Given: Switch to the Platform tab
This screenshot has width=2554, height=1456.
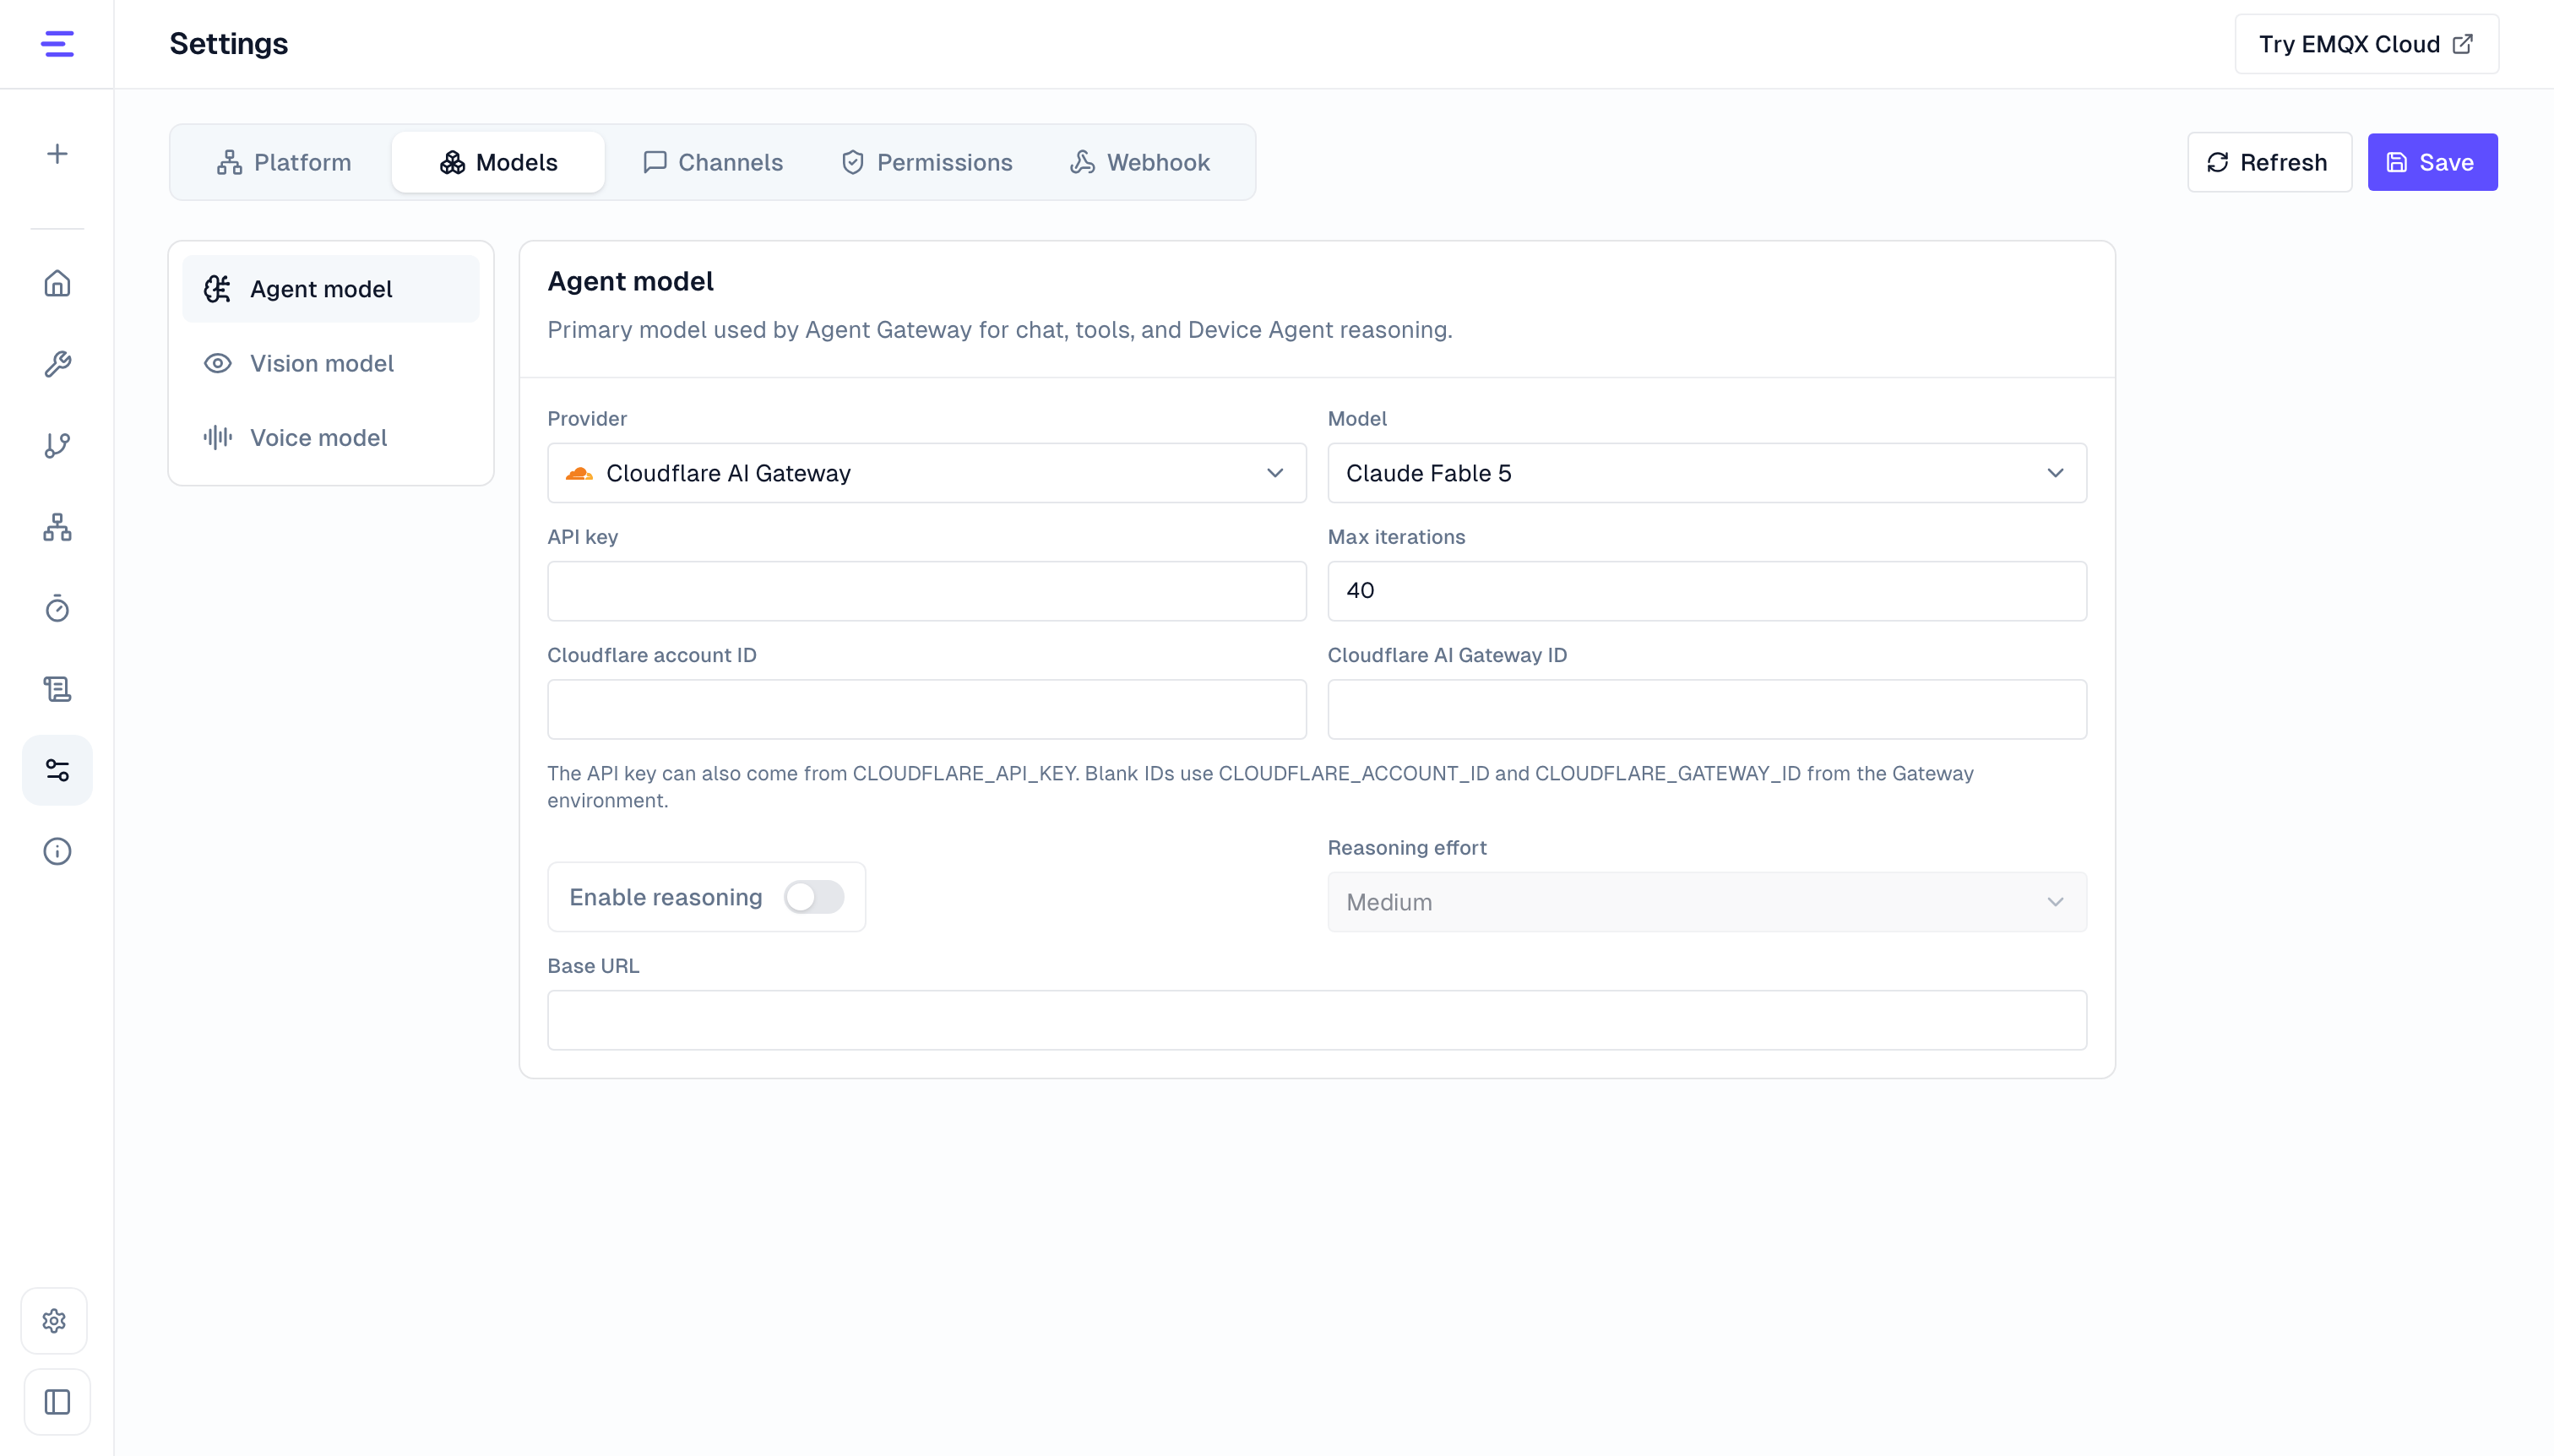Looking at the screenshot, I should tap(284, 162).
